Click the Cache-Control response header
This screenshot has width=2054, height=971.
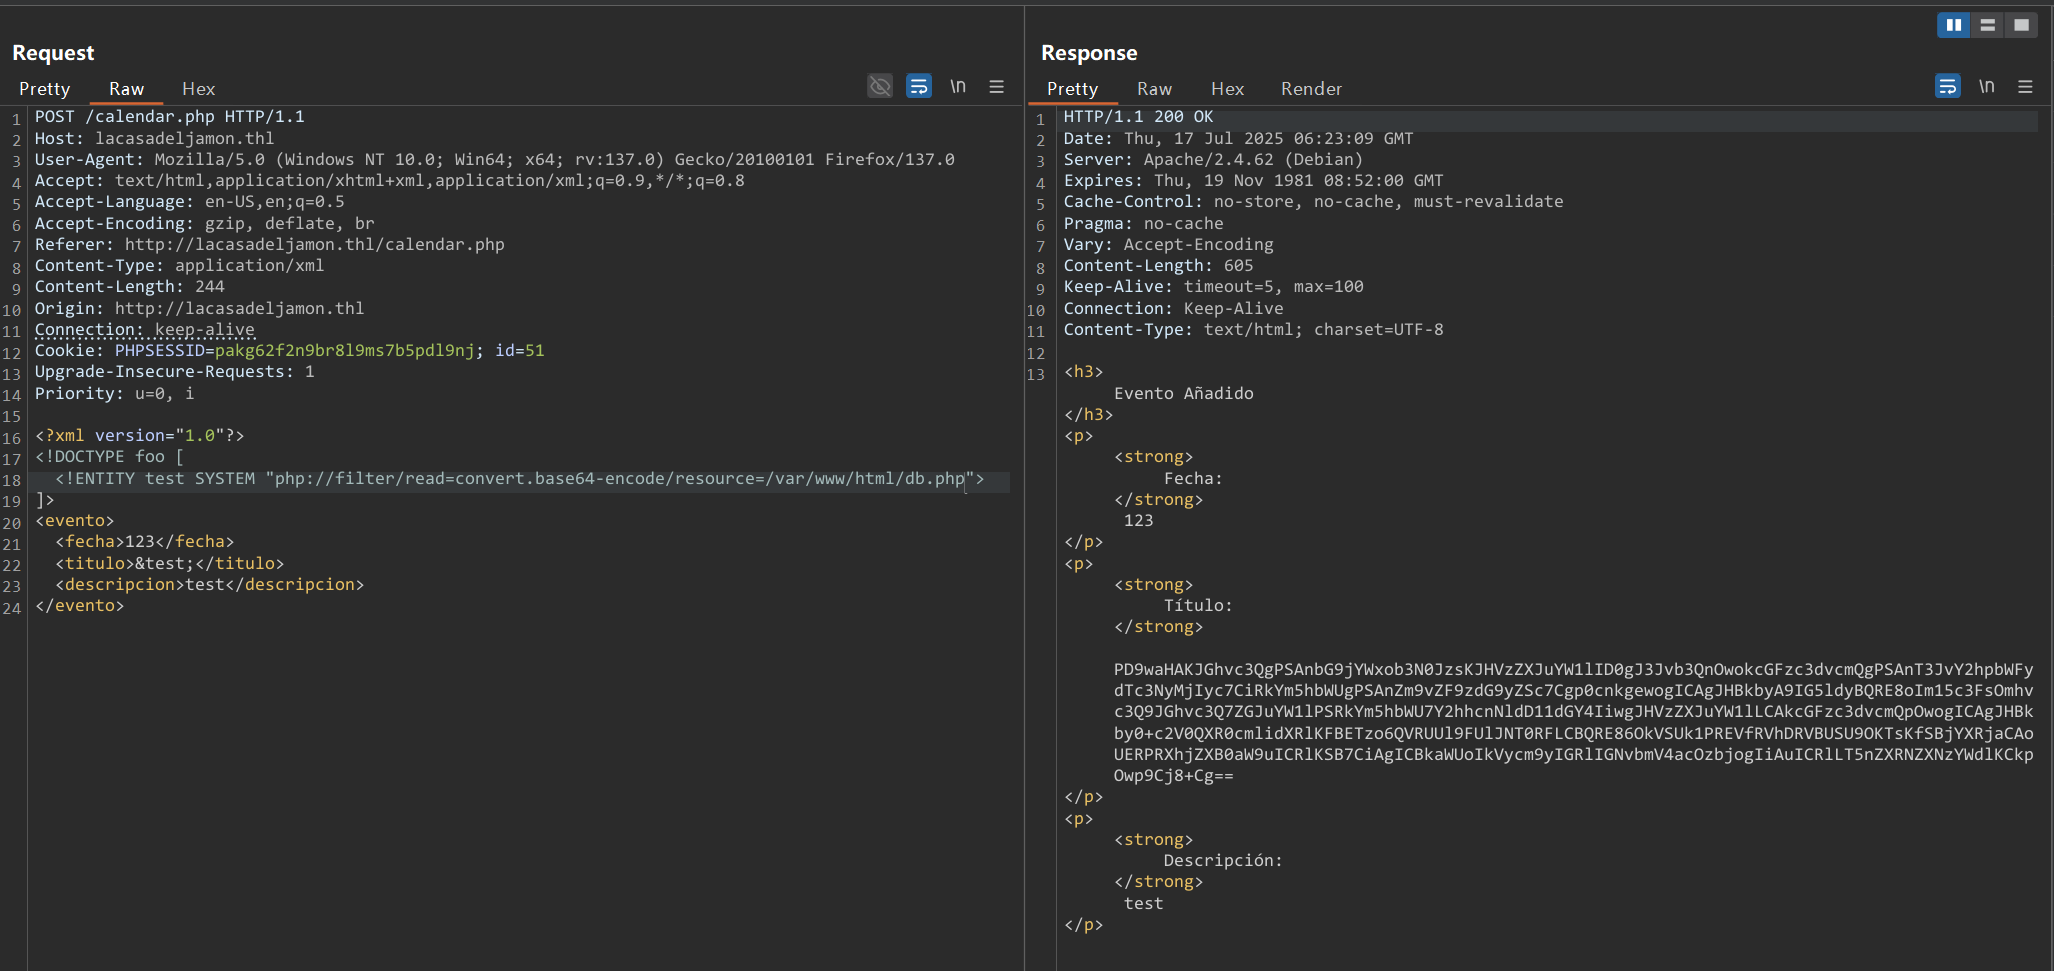pos(1313,201)
